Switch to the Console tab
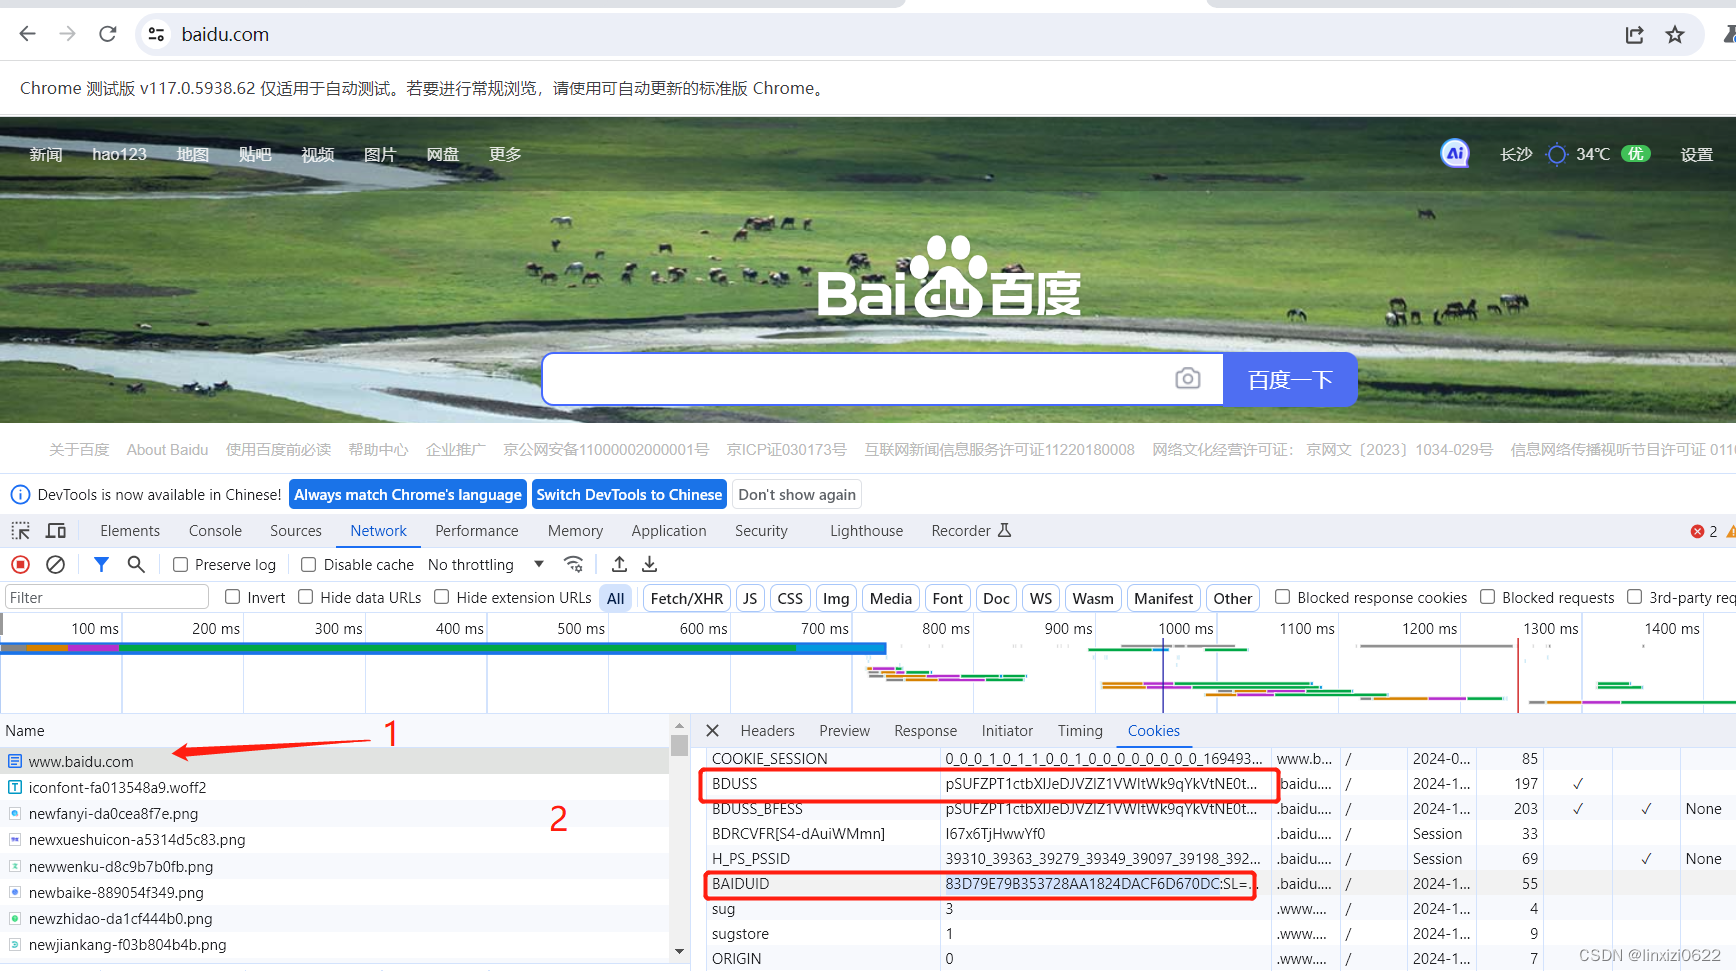Image resolution: width=1736 pixels, height=971 pixels. pos(215,531)
